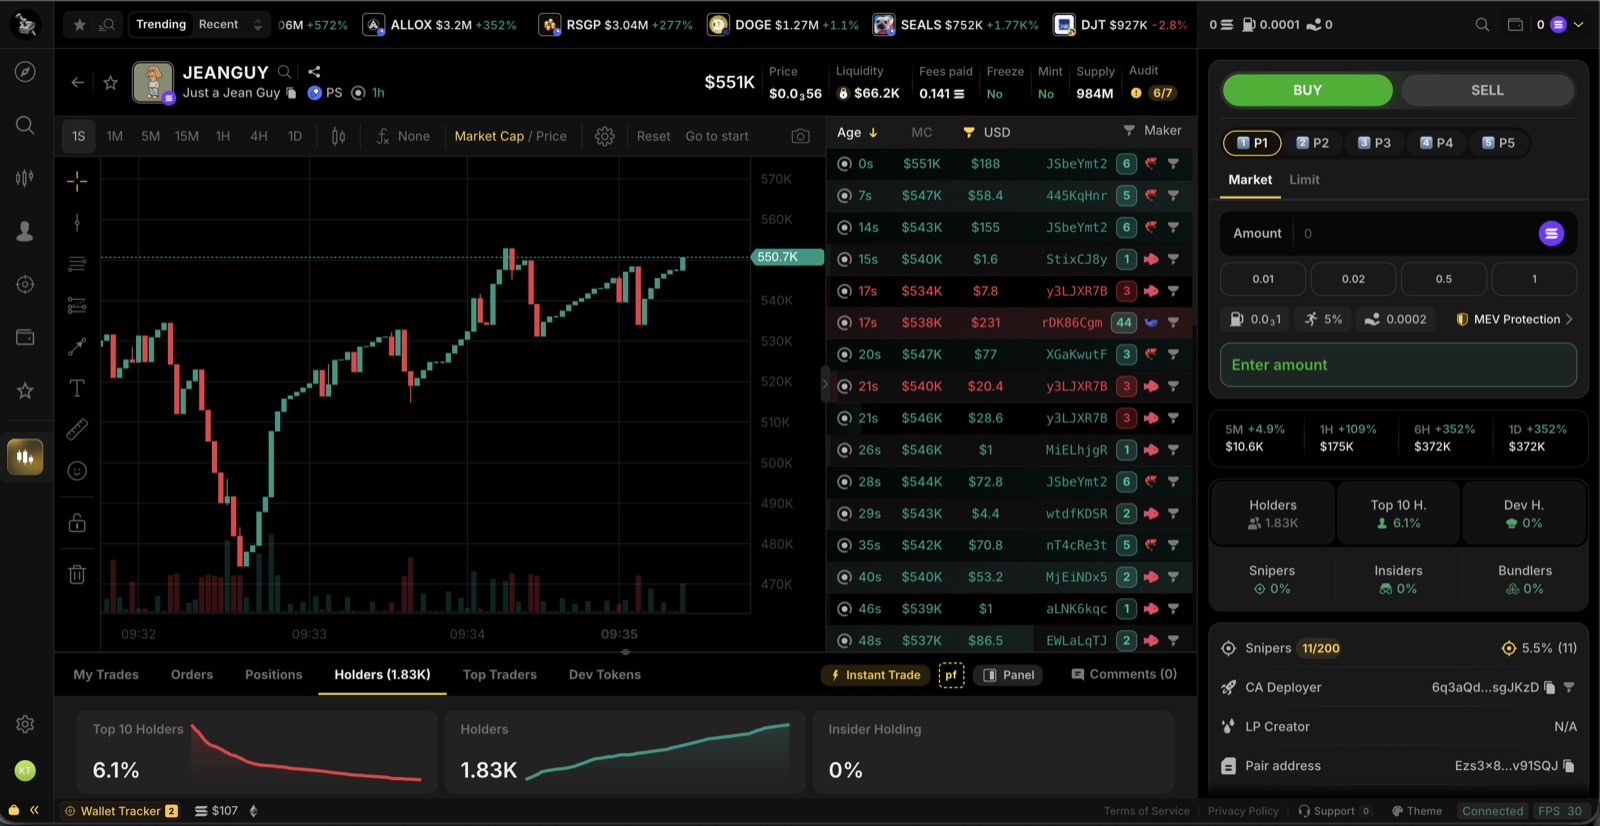The height and width of the screenshot is (826, 1600).
Task: Switch to SELL mode
Action: [x=1487, y=90]
